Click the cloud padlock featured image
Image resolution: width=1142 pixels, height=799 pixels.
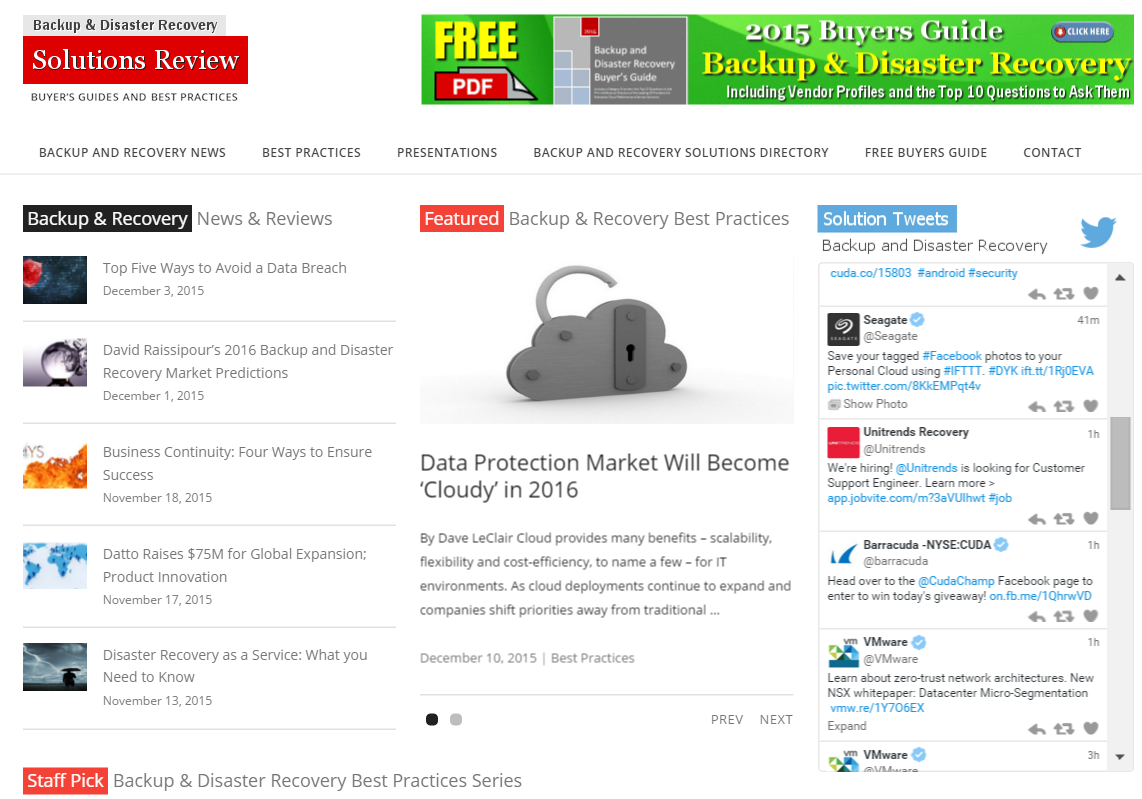point(606,339)
